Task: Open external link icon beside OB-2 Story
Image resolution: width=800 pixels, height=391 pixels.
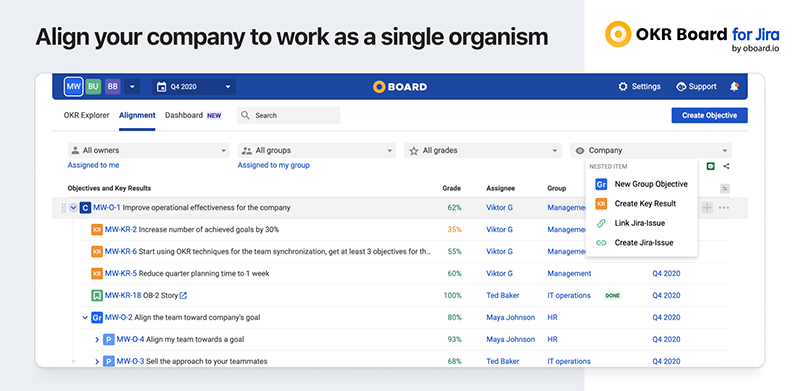Action: tap(183, 296)
